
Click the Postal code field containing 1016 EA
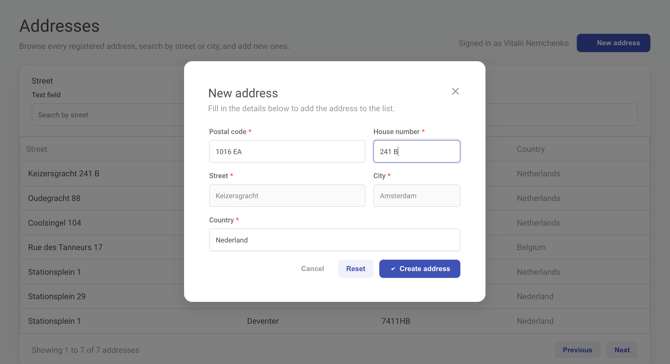[287, 151]
